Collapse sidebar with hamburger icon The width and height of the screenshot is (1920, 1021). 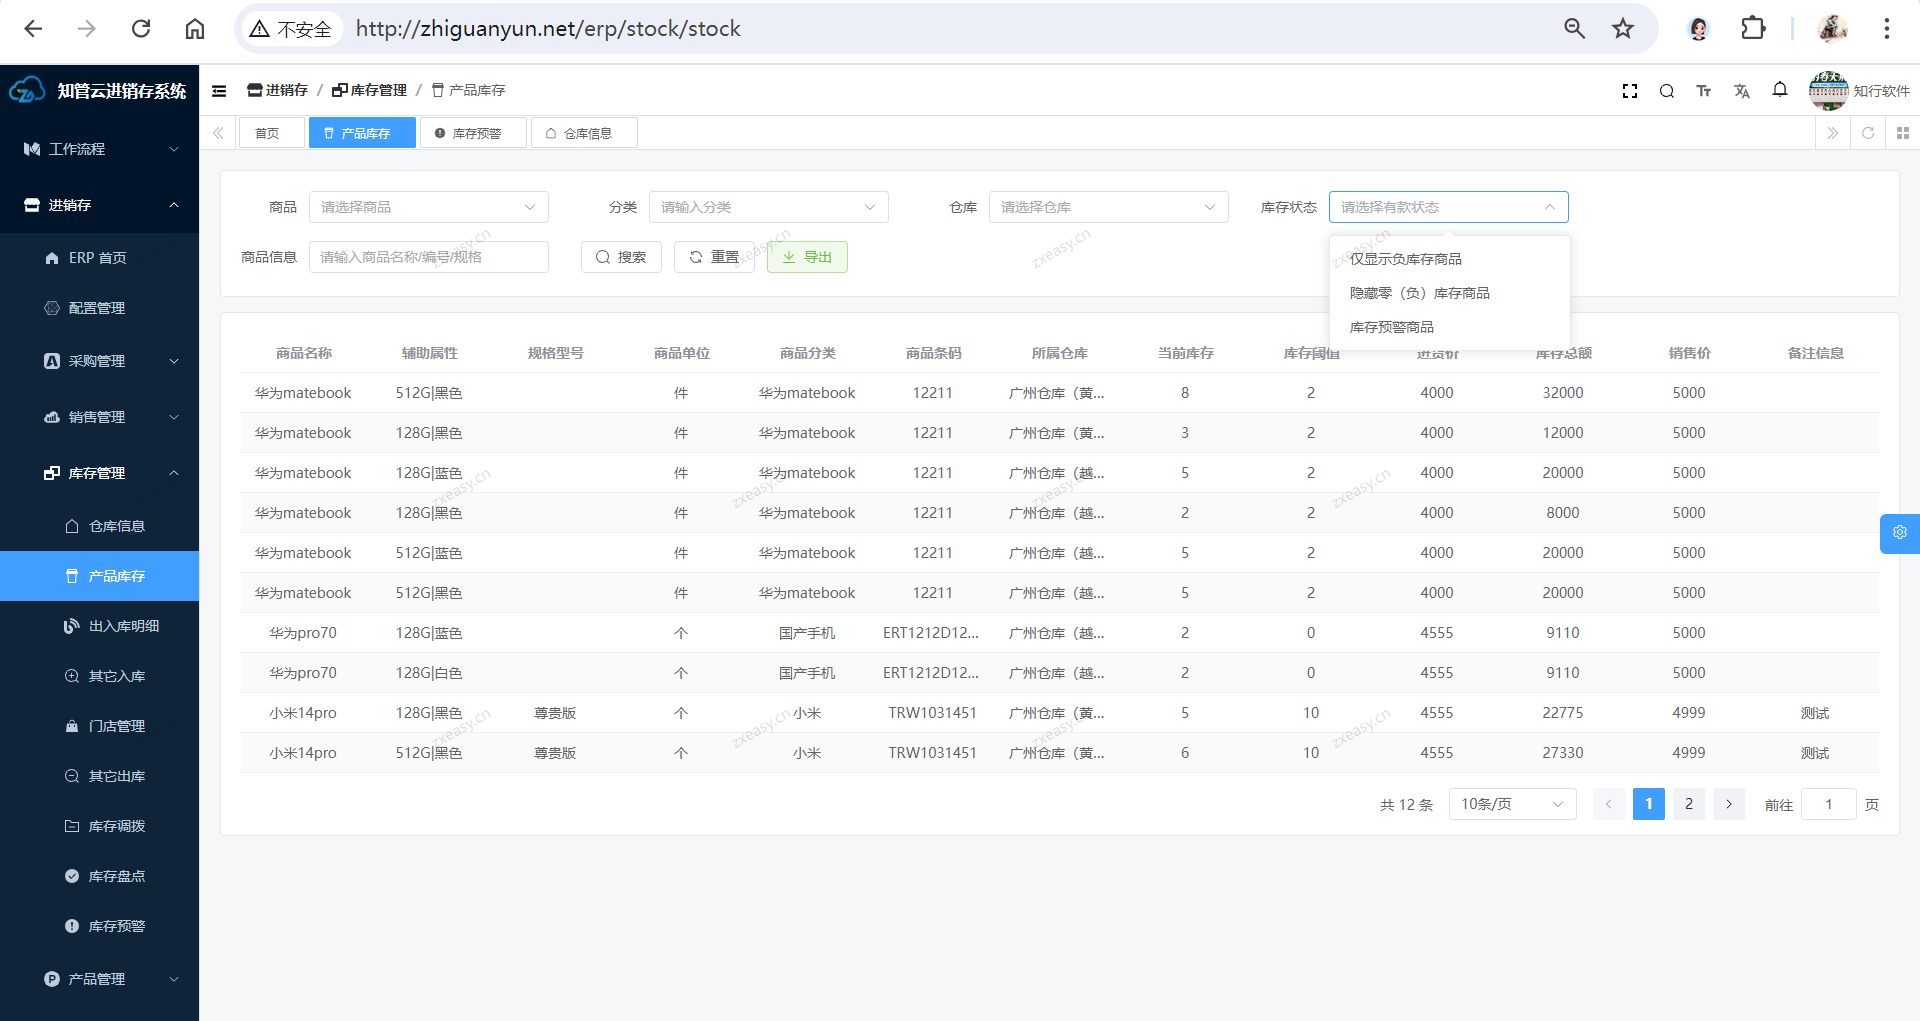219,91
